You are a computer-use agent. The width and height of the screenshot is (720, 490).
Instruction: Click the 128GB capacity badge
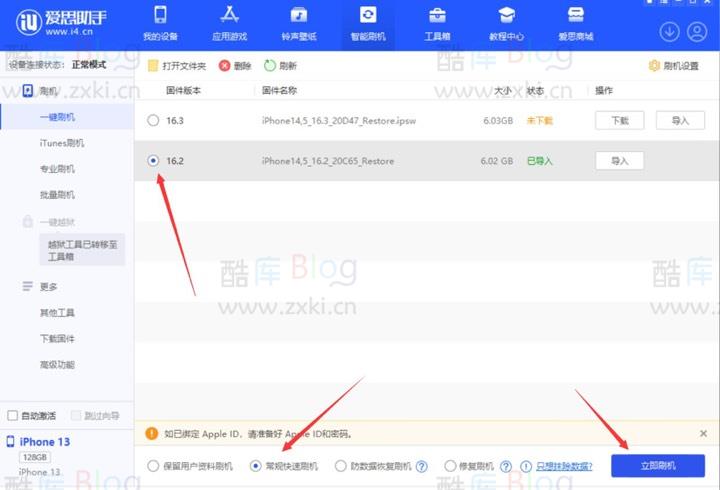pos(35,457)
